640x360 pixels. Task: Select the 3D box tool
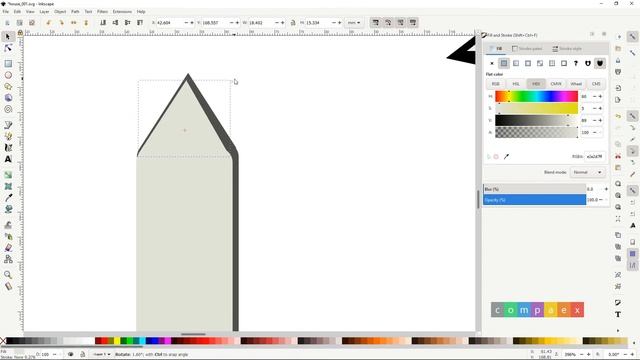pyautogui.click(x=8, y=98)
